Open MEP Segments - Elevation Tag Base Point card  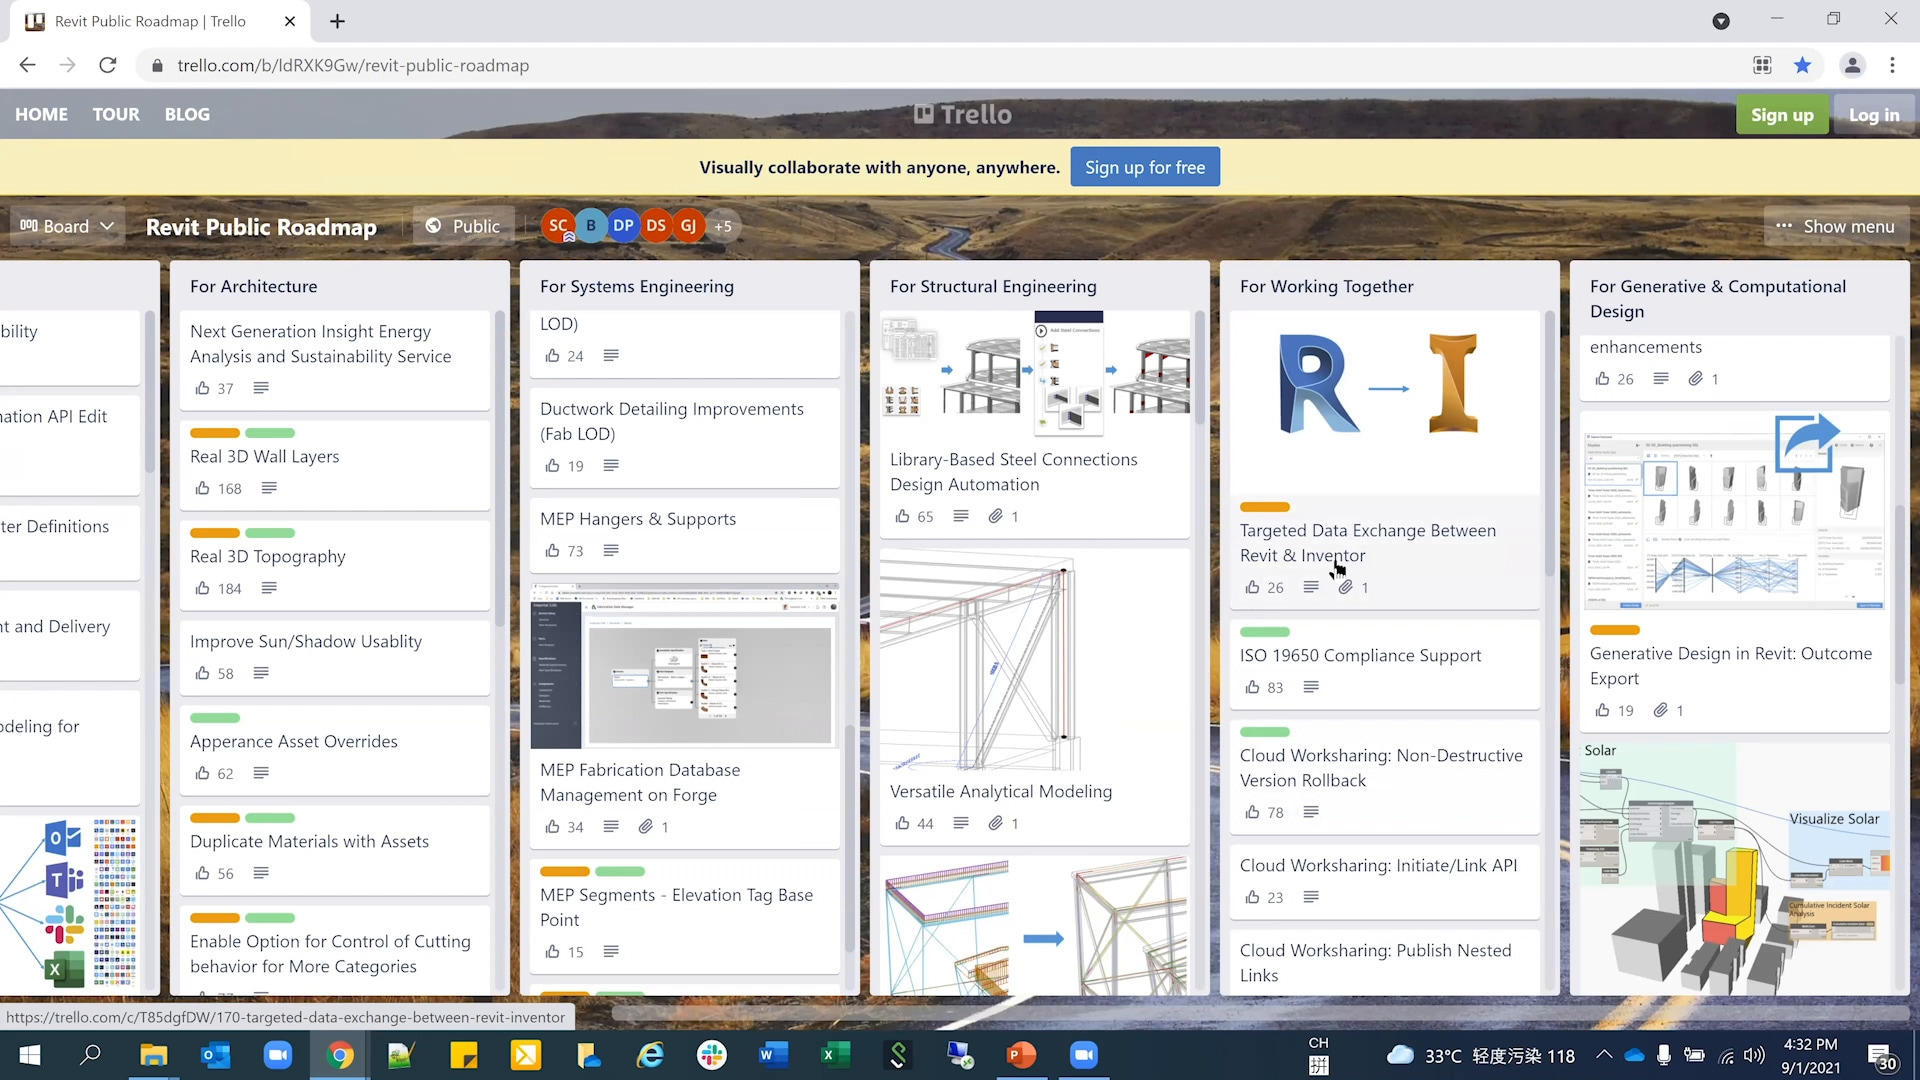[x=685, y=915]
